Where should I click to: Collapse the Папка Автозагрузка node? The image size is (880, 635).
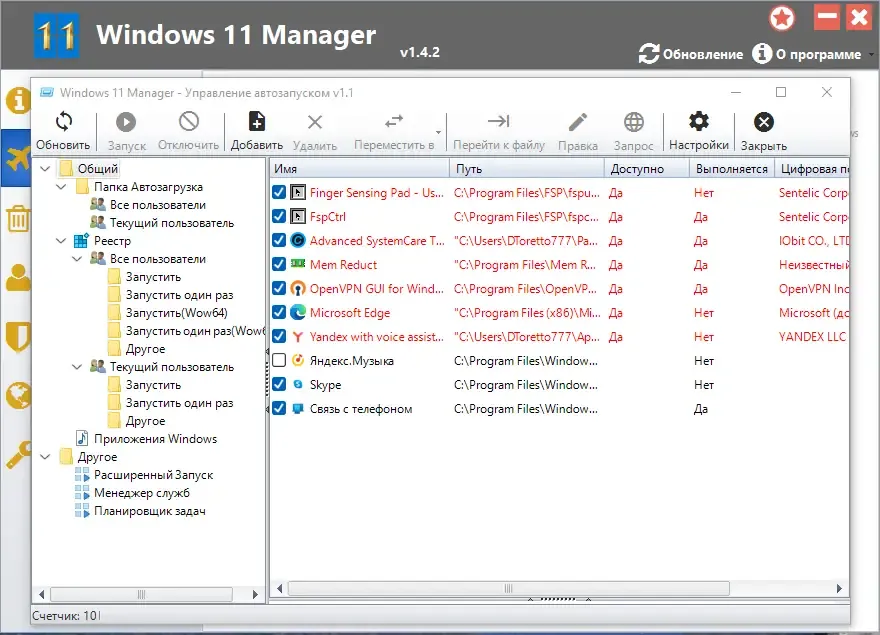pyautogui.click(x=62, y=186)
